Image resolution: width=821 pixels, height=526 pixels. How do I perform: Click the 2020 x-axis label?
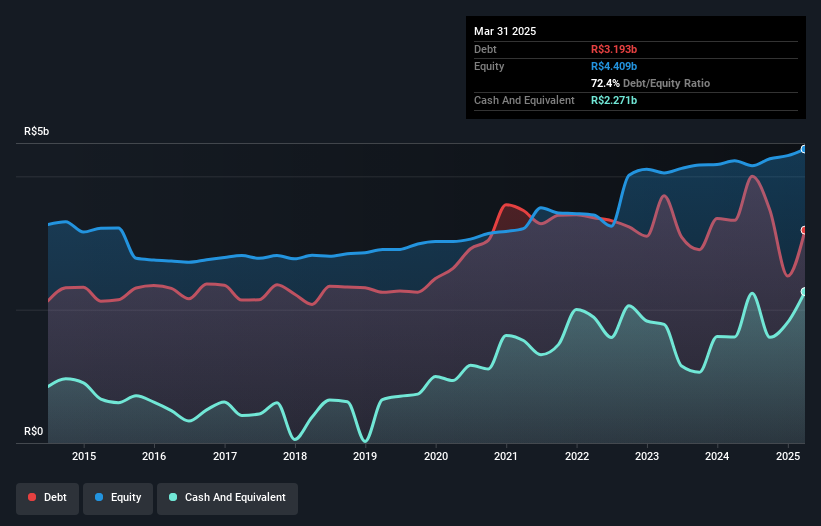(x=436, y=456)
